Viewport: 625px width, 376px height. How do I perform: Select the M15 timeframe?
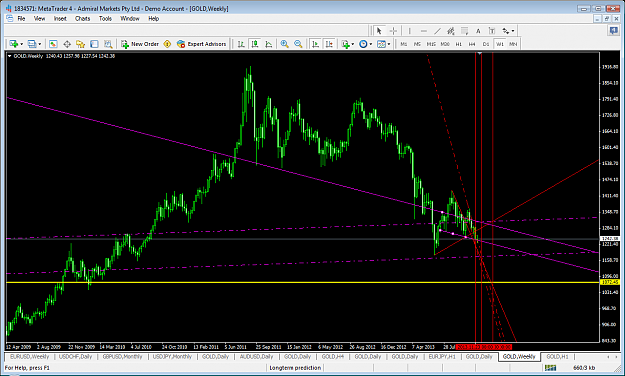[431, 44]
